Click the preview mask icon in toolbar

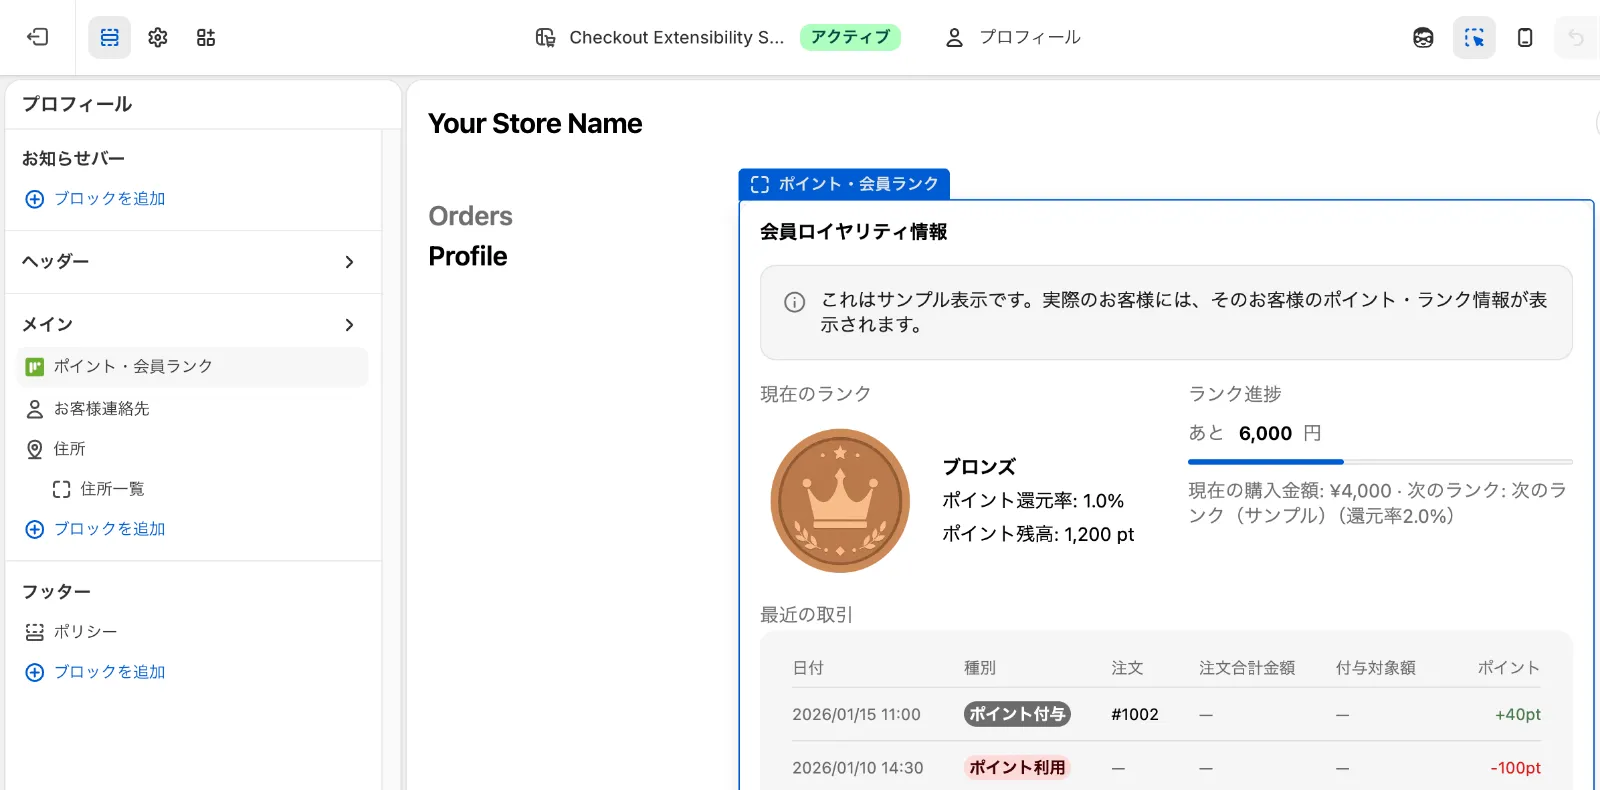point(1423,37)
